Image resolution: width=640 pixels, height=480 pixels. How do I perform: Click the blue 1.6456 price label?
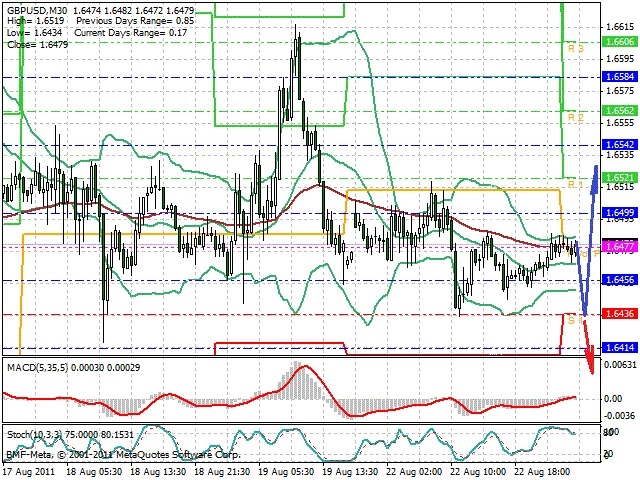pos(620,280)
